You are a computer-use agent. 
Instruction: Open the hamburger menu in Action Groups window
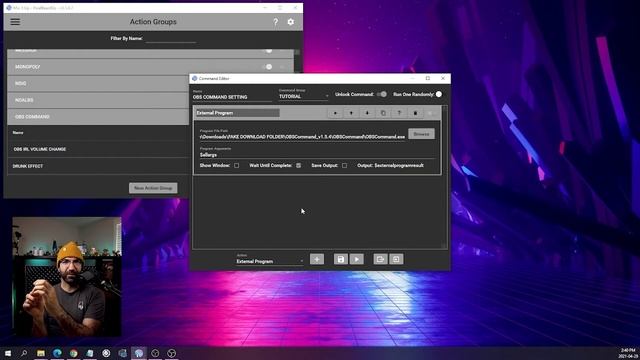(x=15, y=22)
